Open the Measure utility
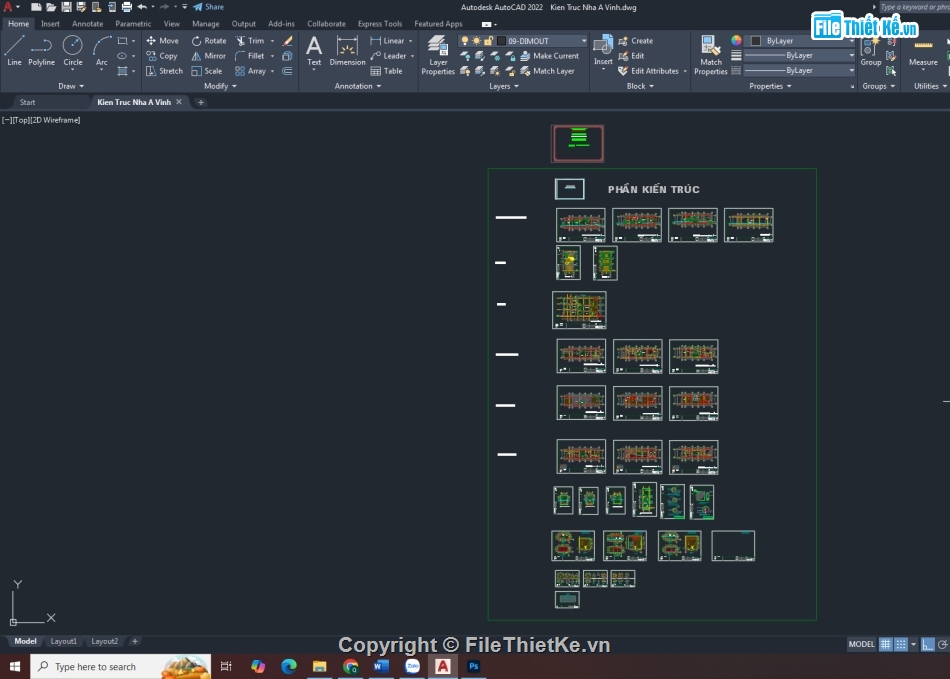Image resolution: width=950 pixels, height=679 pixels. pyautogui.click(x=923, y=50)
